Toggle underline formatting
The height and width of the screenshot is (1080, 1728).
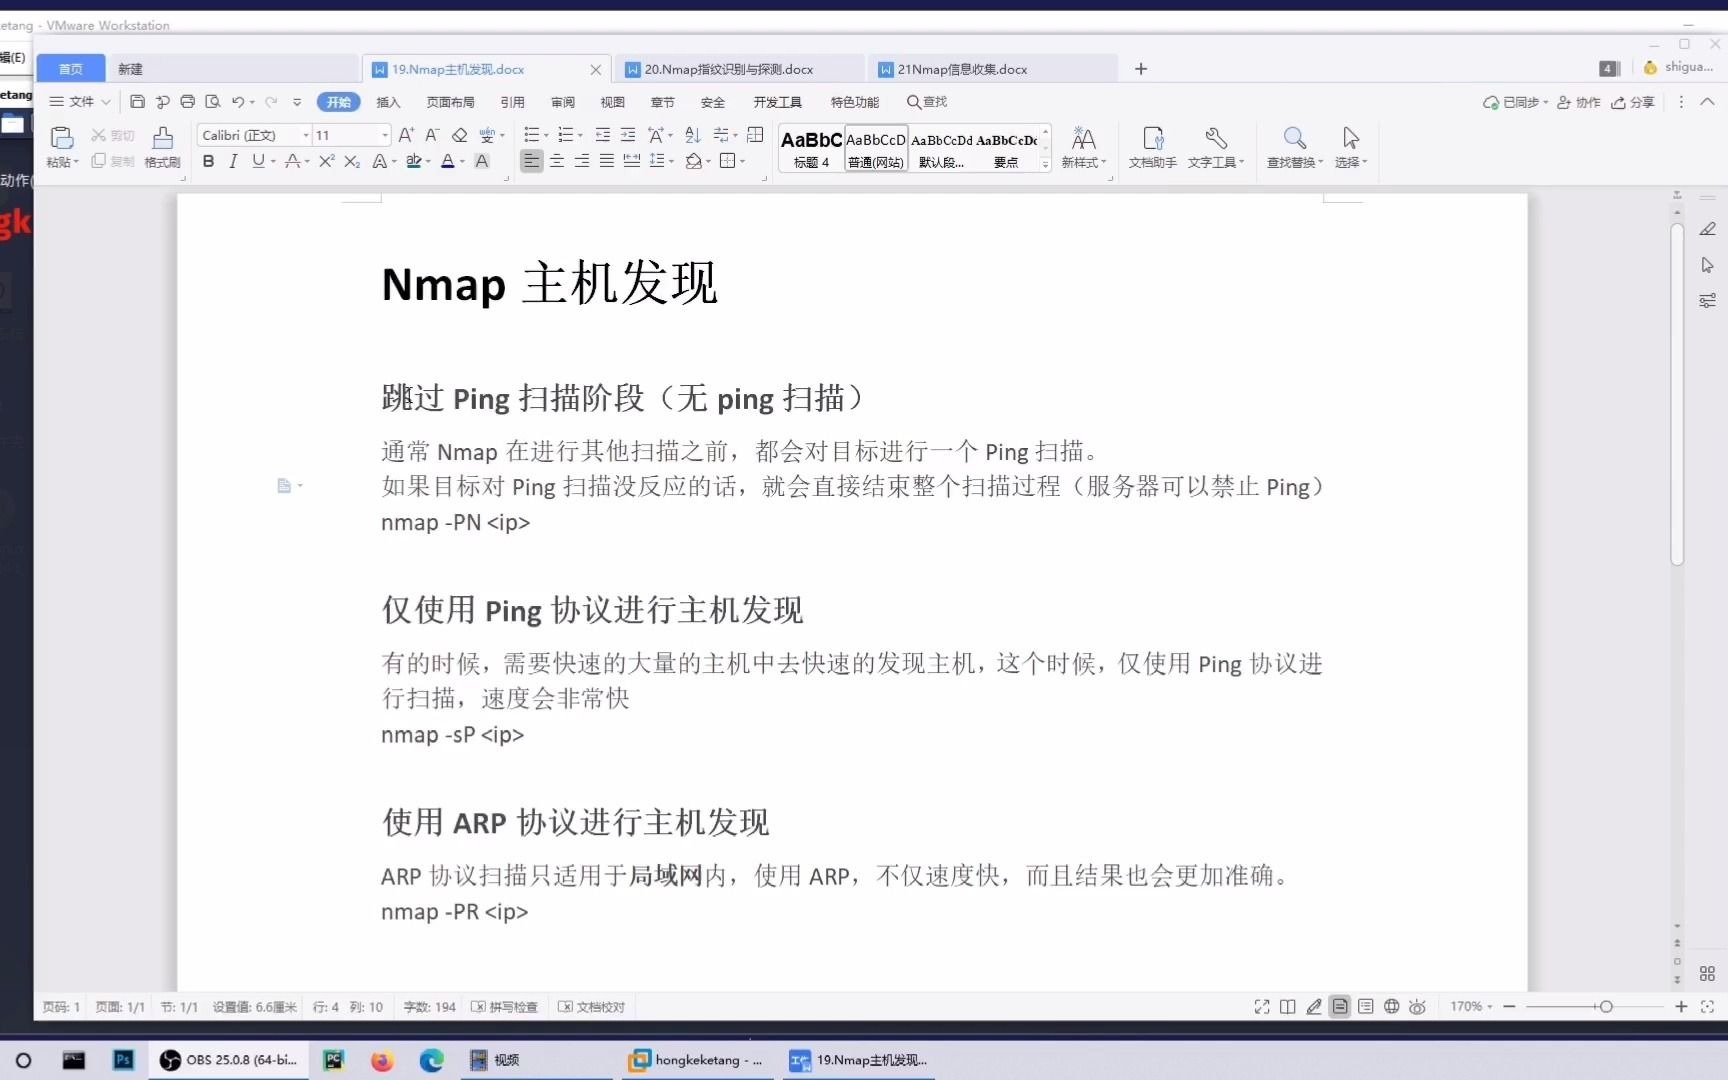point(257,161)
